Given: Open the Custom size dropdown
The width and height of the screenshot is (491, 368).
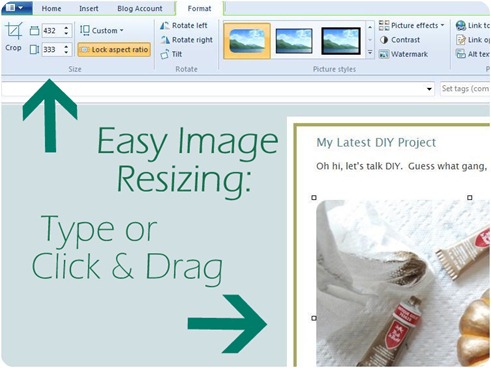Looking at the screenshot, I should click(101, 30).
